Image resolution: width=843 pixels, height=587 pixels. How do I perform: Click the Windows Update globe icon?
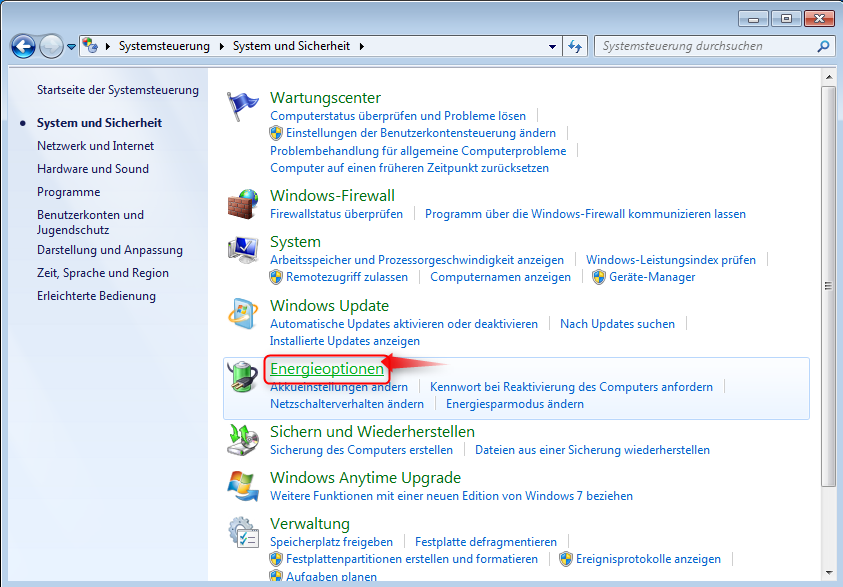243,314
